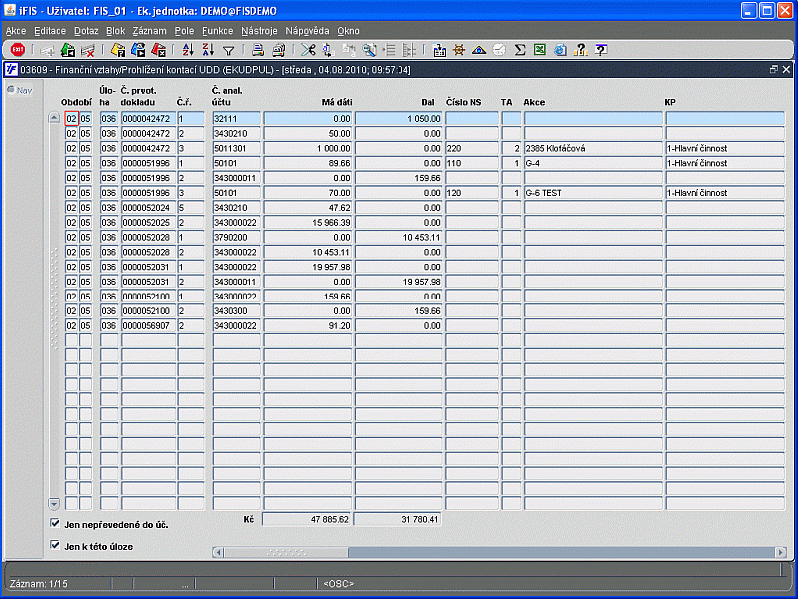Open the Funkce menu
This screenshot has height=599, width=798.
(217, 31)
